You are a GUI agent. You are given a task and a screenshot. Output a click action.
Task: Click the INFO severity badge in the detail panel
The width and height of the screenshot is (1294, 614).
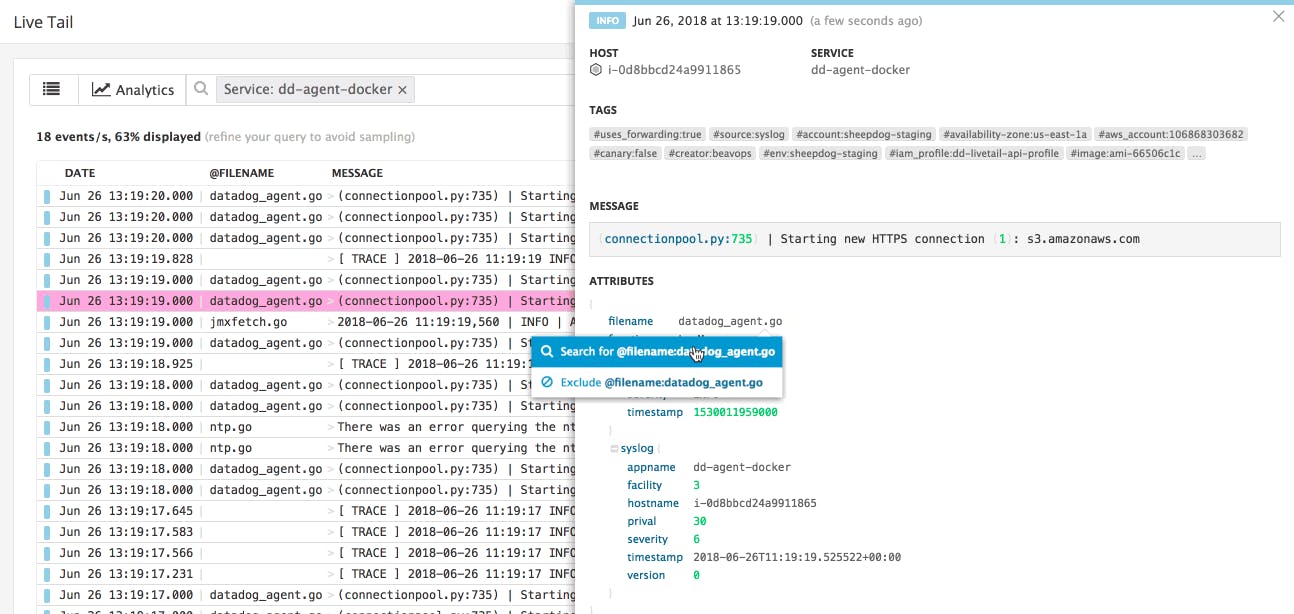607,20
